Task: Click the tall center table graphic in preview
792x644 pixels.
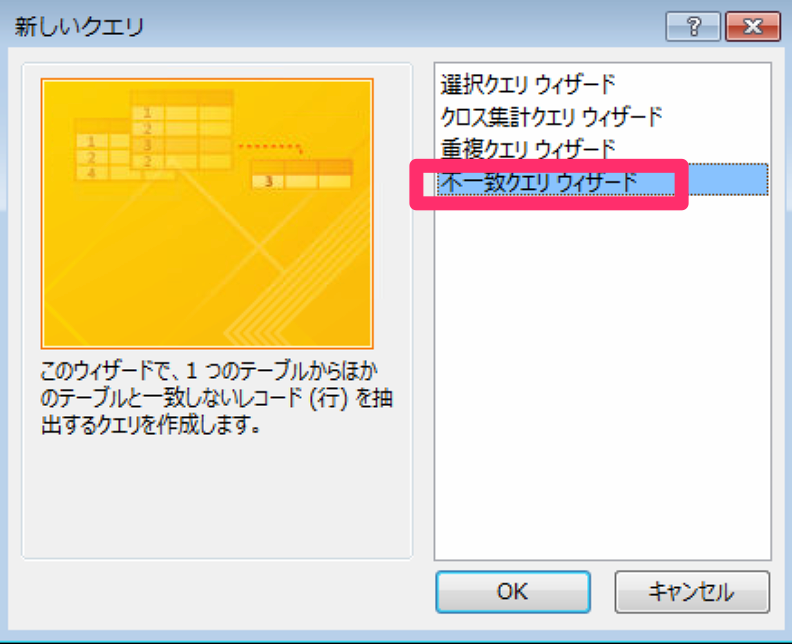Action: click(182, 130)
